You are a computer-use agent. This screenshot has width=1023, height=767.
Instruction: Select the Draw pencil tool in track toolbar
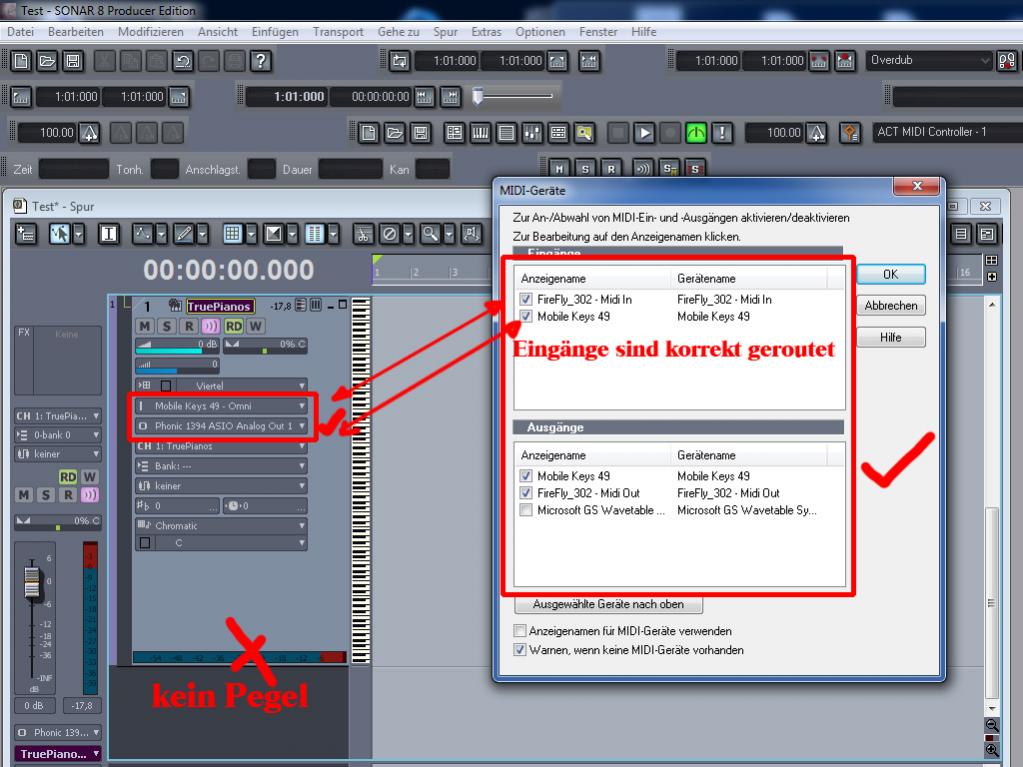184,233
